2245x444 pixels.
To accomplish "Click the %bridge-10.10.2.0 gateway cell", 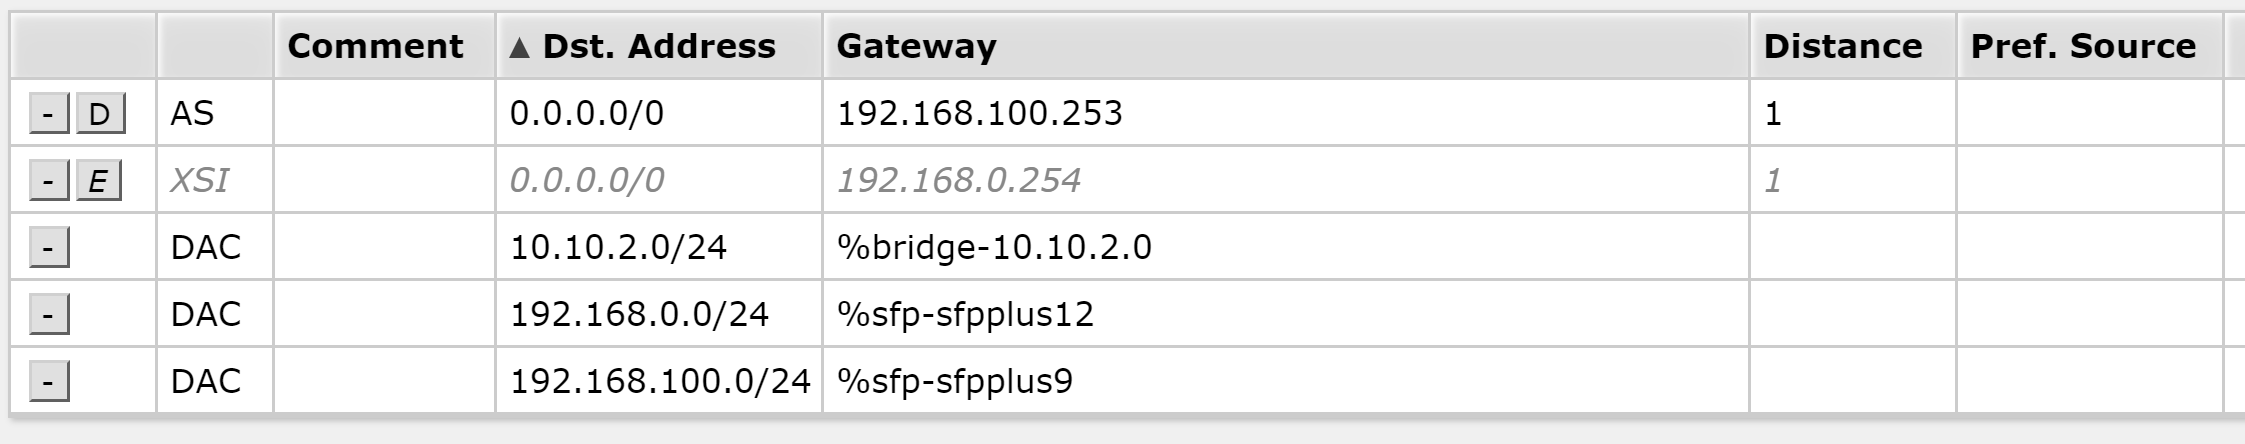I will click(994, 248).
